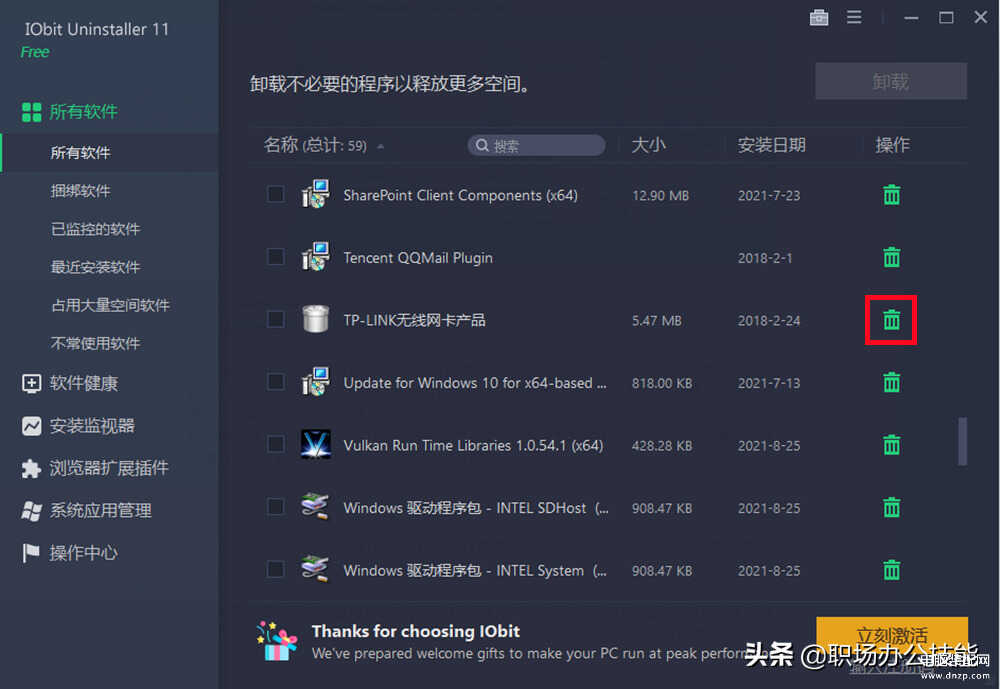Viewport: 1000px width, 689px height.
Task: Click the program list vertical scrollbar thumb
Action: click(962, 441)
